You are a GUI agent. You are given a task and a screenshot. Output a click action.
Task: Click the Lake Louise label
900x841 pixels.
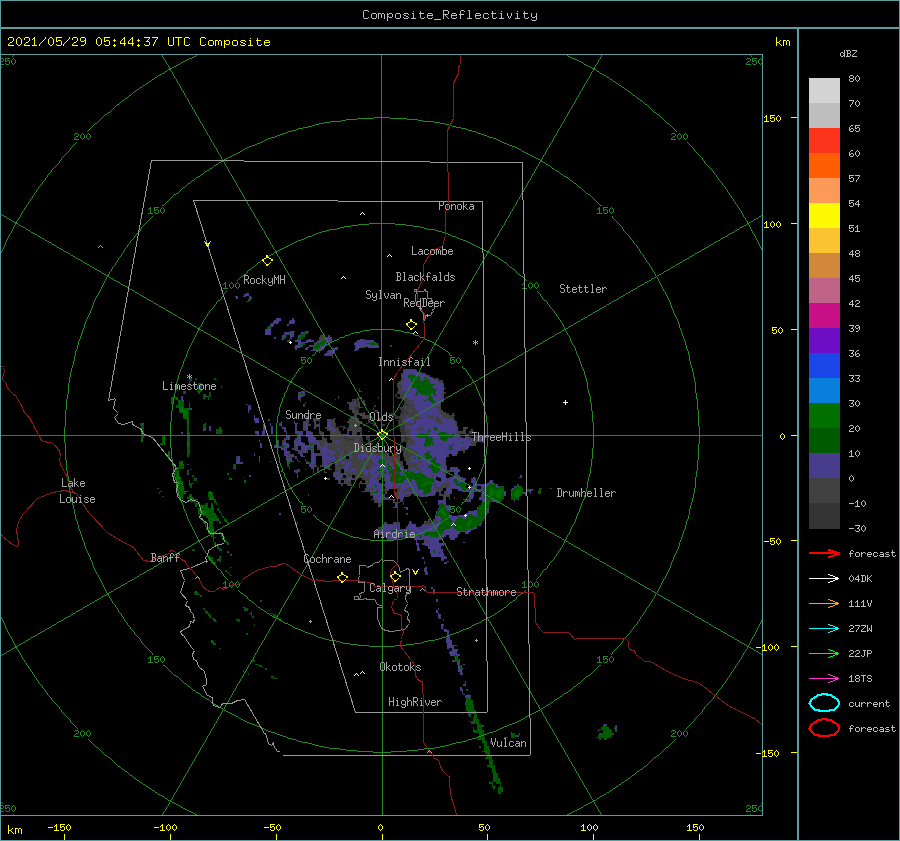click(77, 491)
